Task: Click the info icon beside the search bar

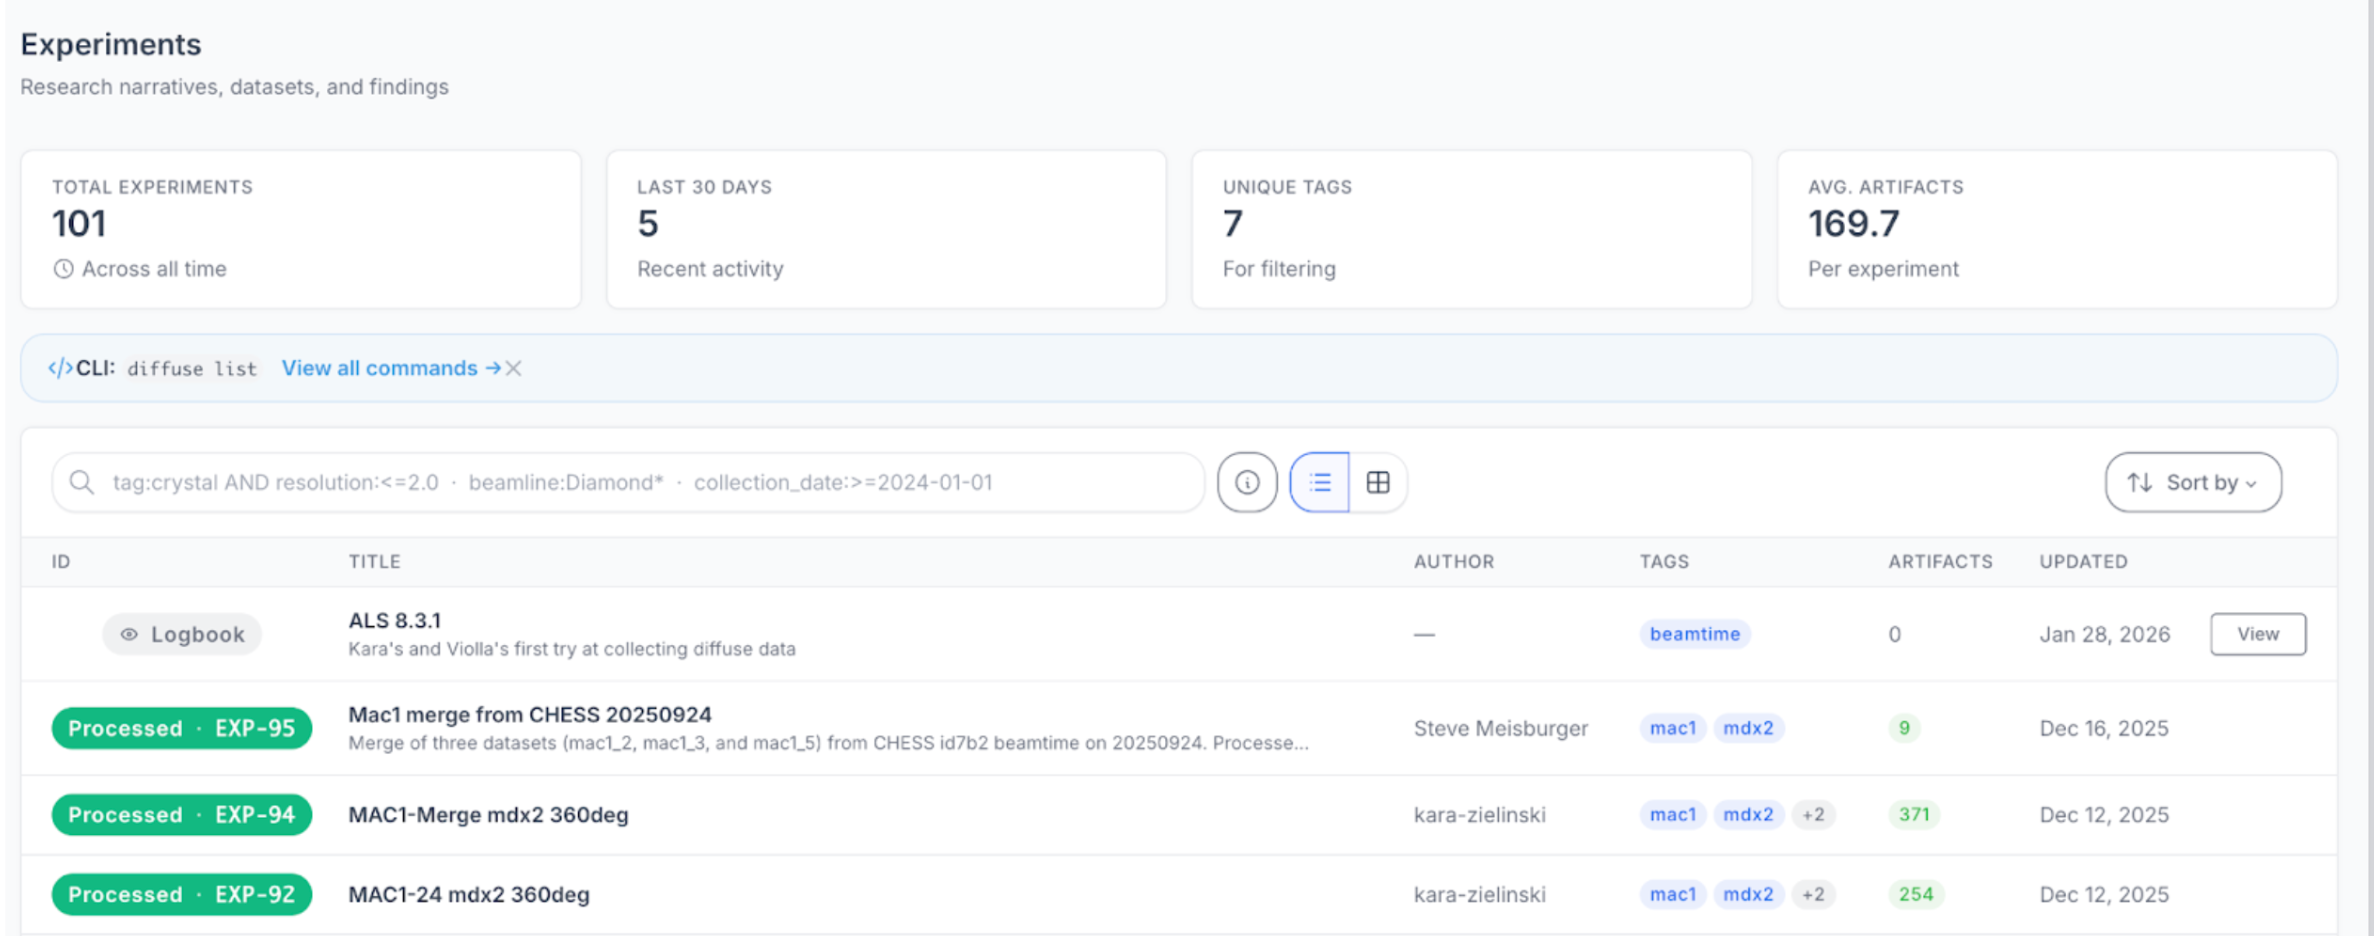Action: click(x=1246, y=482)
